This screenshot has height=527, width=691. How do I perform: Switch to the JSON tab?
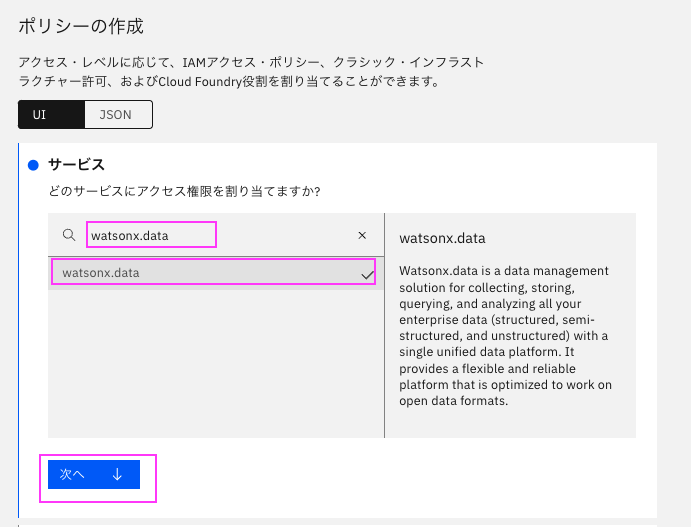(118, 115)
